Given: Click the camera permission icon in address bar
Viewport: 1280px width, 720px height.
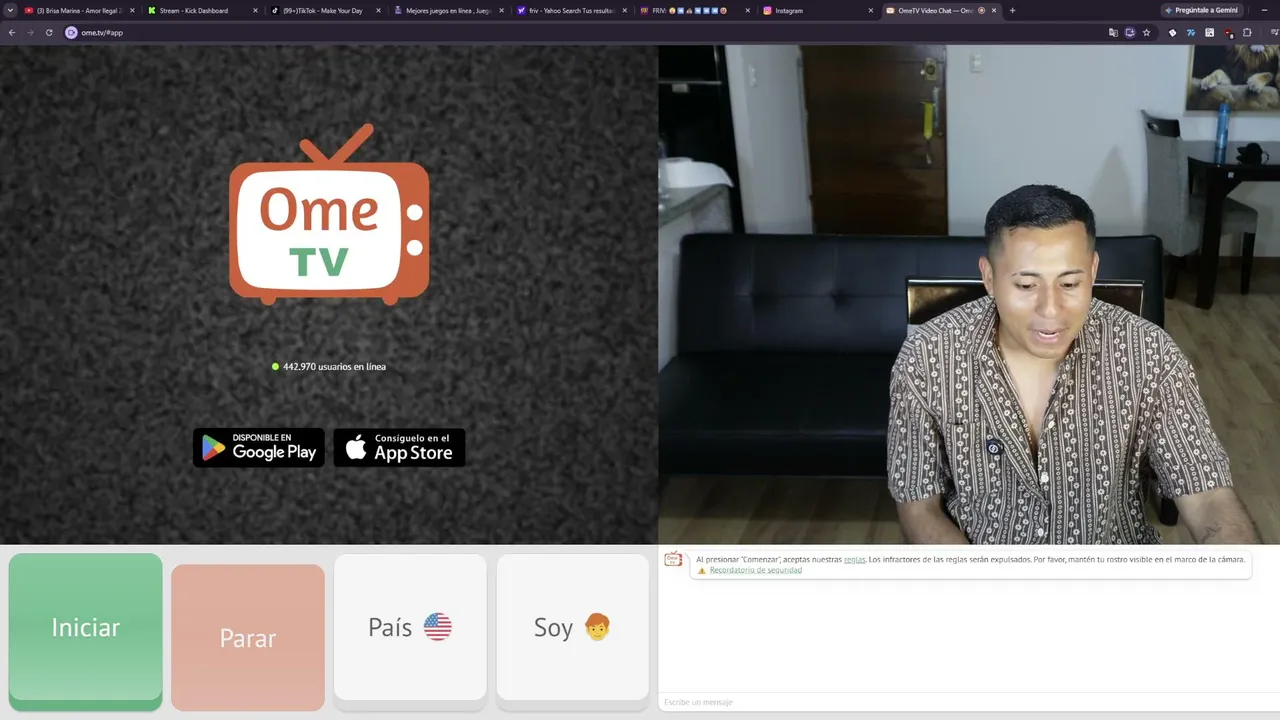Looking at the screenshot, I should click(1130, 32).
